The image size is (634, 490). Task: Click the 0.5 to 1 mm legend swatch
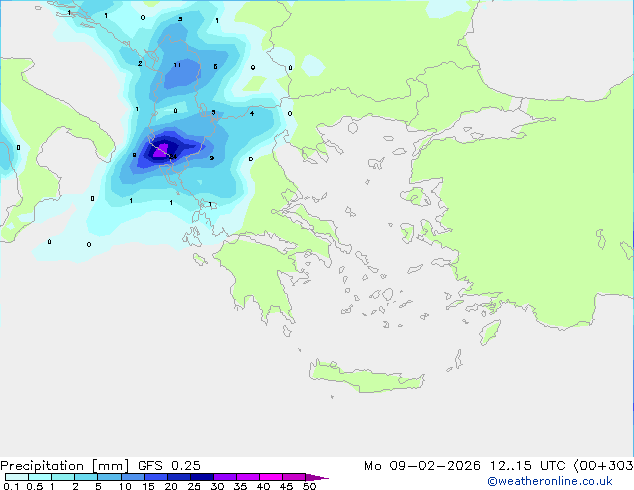[40, 477]
